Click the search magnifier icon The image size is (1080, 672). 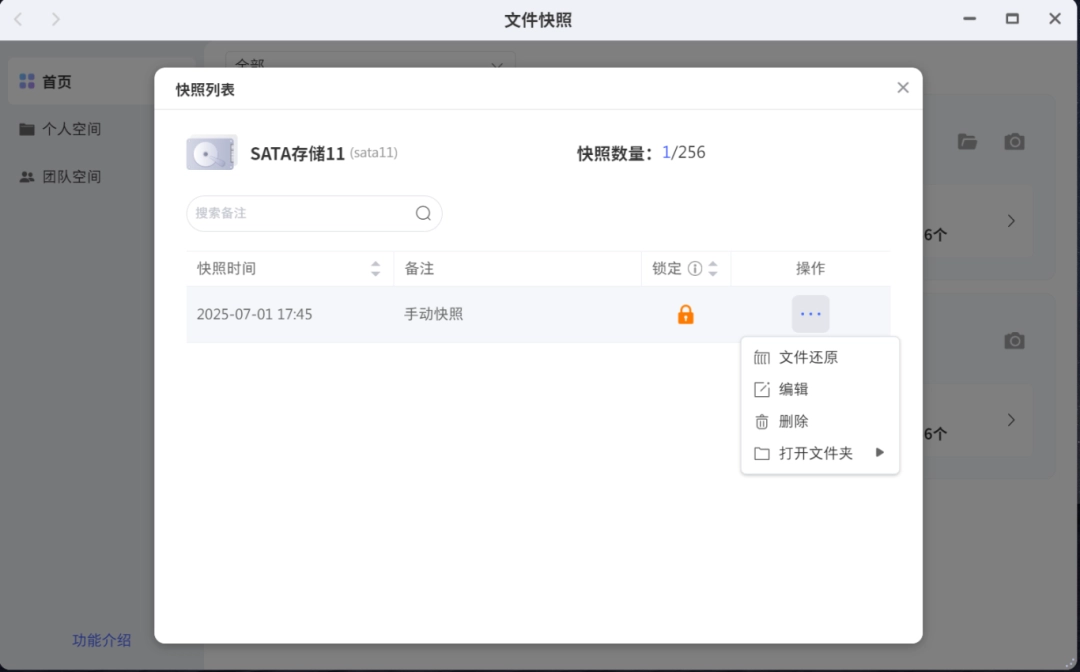(x=423, y=213)
